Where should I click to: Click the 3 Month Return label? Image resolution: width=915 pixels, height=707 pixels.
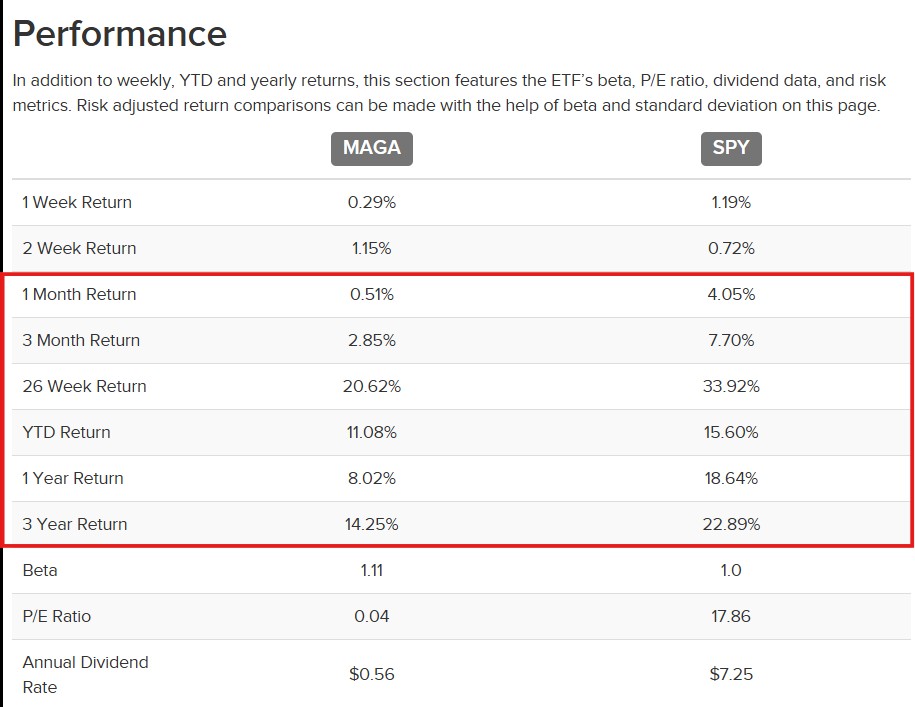coord(81,340)
